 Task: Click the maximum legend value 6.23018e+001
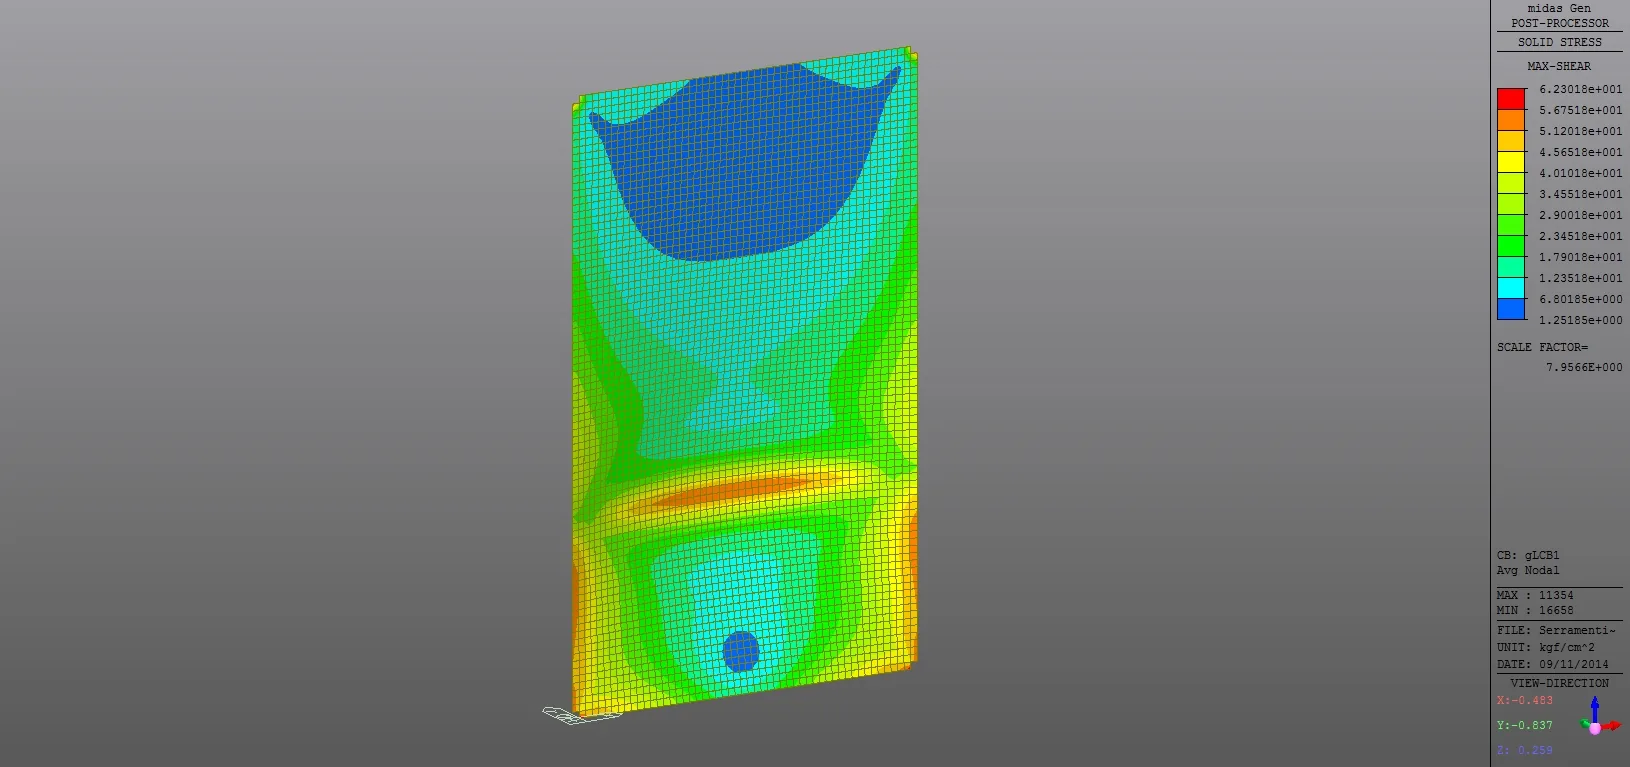(1581, 89)
